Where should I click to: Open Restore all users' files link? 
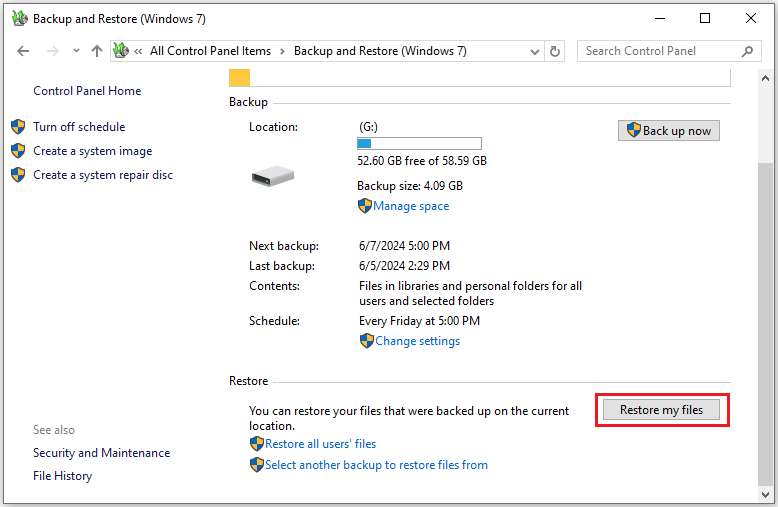click(x=321, y=444)
